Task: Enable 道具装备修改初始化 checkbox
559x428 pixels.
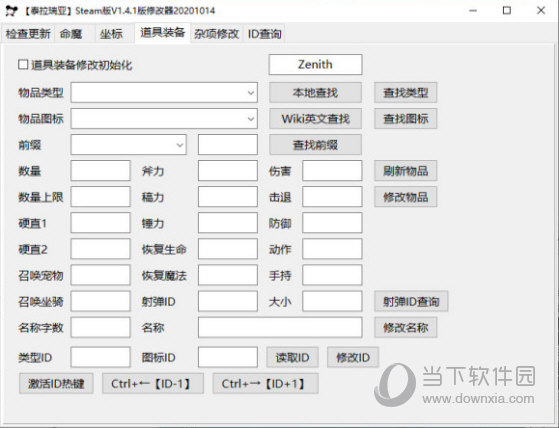Action: pyautogui.click(x=23, y=65)
